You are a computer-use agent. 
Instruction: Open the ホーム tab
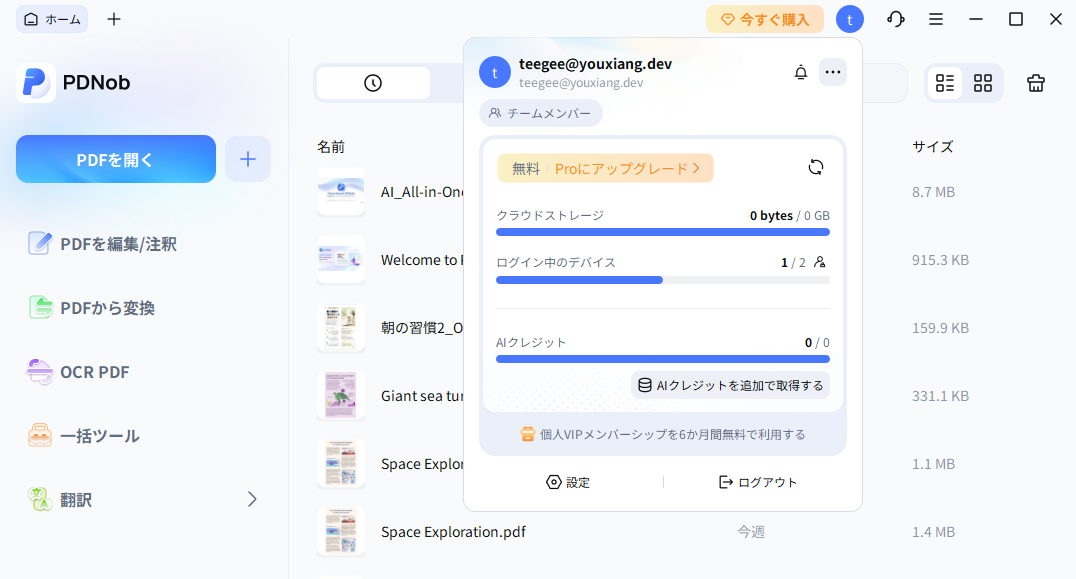pyautogui.click(x=52, y=19)
